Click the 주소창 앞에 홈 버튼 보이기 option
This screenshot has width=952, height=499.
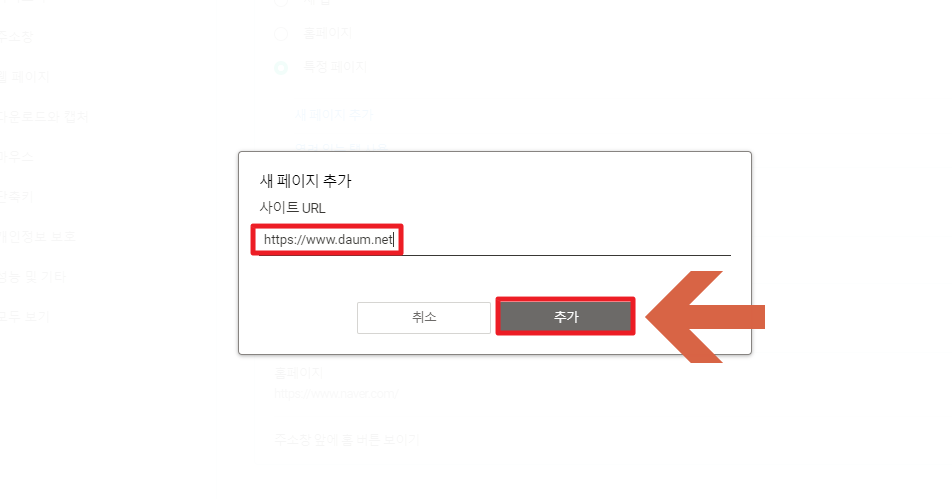click(347, 440)
